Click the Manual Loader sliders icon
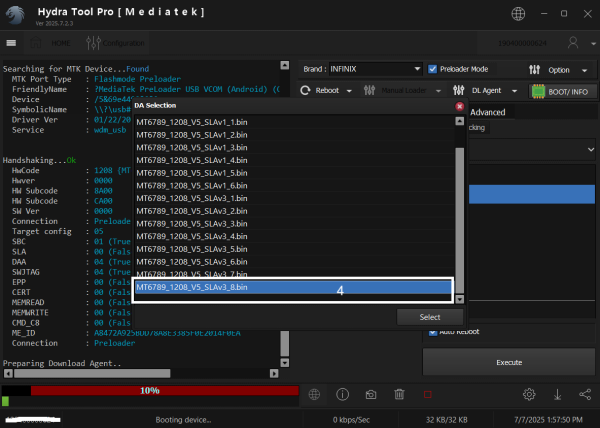The height and width of the screenshot is (428, 600). click(369, 90)
